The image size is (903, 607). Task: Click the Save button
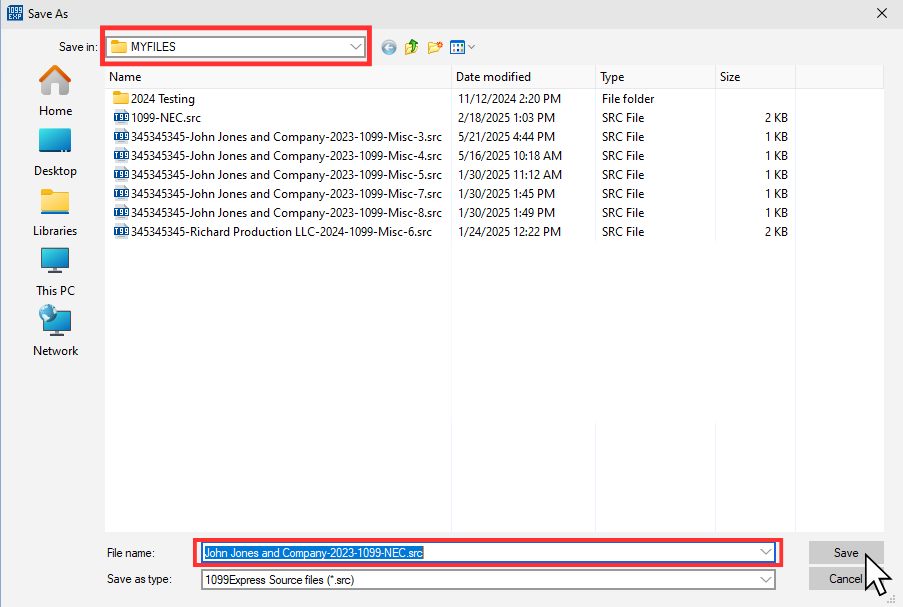pos(846,552)
